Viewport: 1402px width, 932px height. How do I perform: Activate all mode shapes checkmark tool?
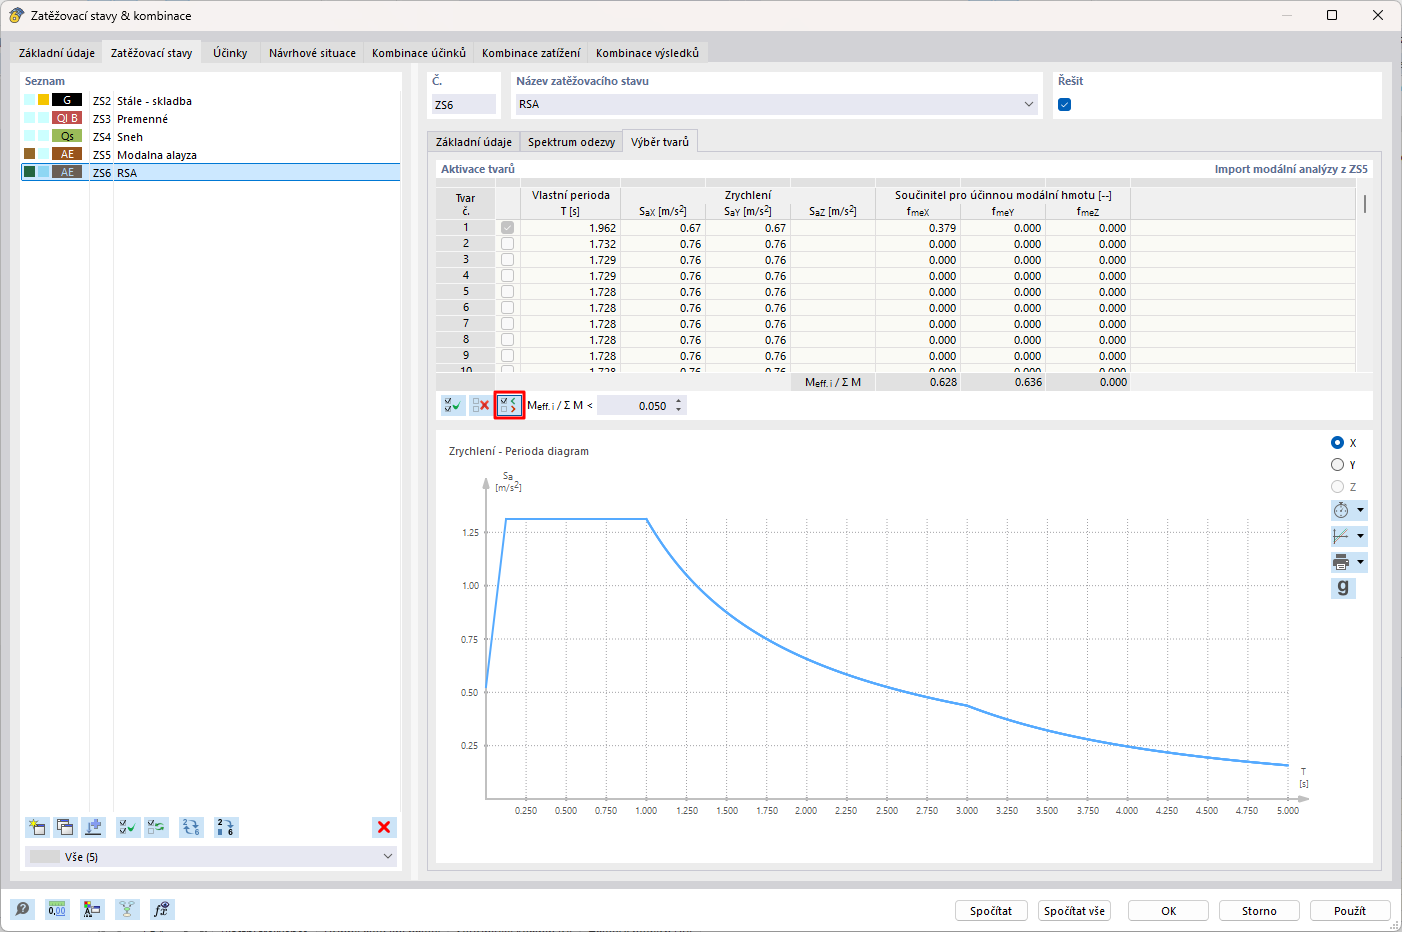[x=453, y=405]
